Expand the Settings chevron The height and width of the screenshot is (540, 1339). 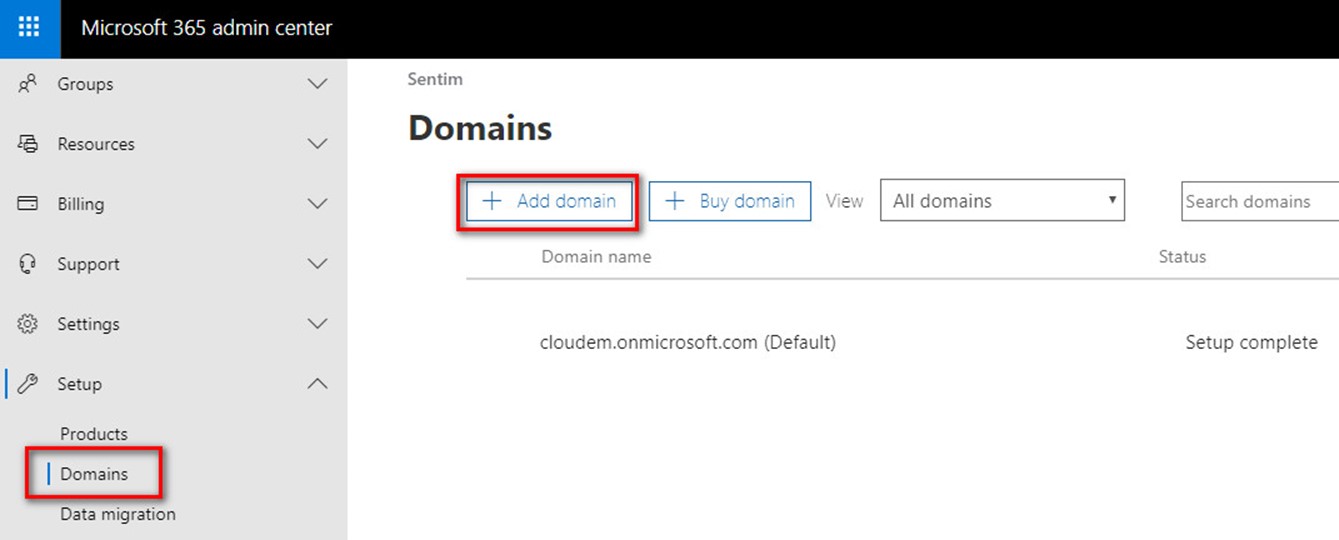(317, 324)
